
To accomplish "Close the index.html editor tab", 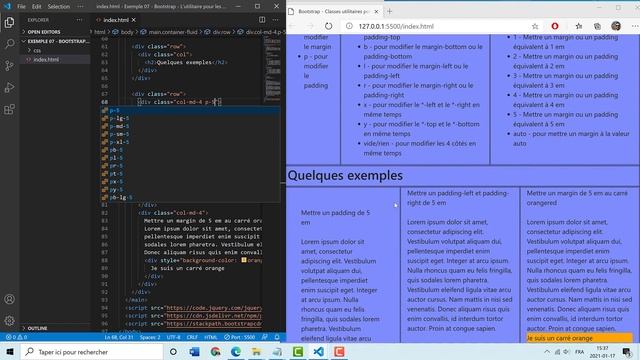I will click(133, 20).
